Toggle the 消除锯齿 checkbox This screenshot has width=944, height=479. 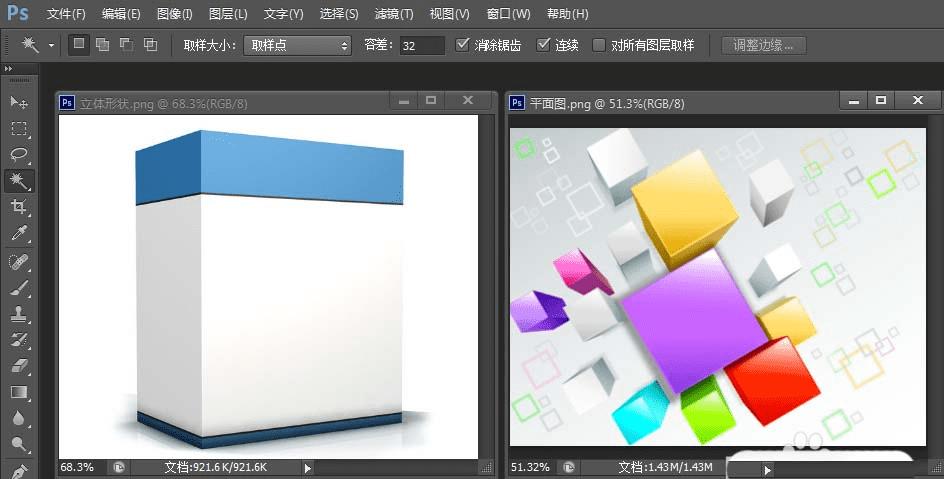[x=462, y=45]
